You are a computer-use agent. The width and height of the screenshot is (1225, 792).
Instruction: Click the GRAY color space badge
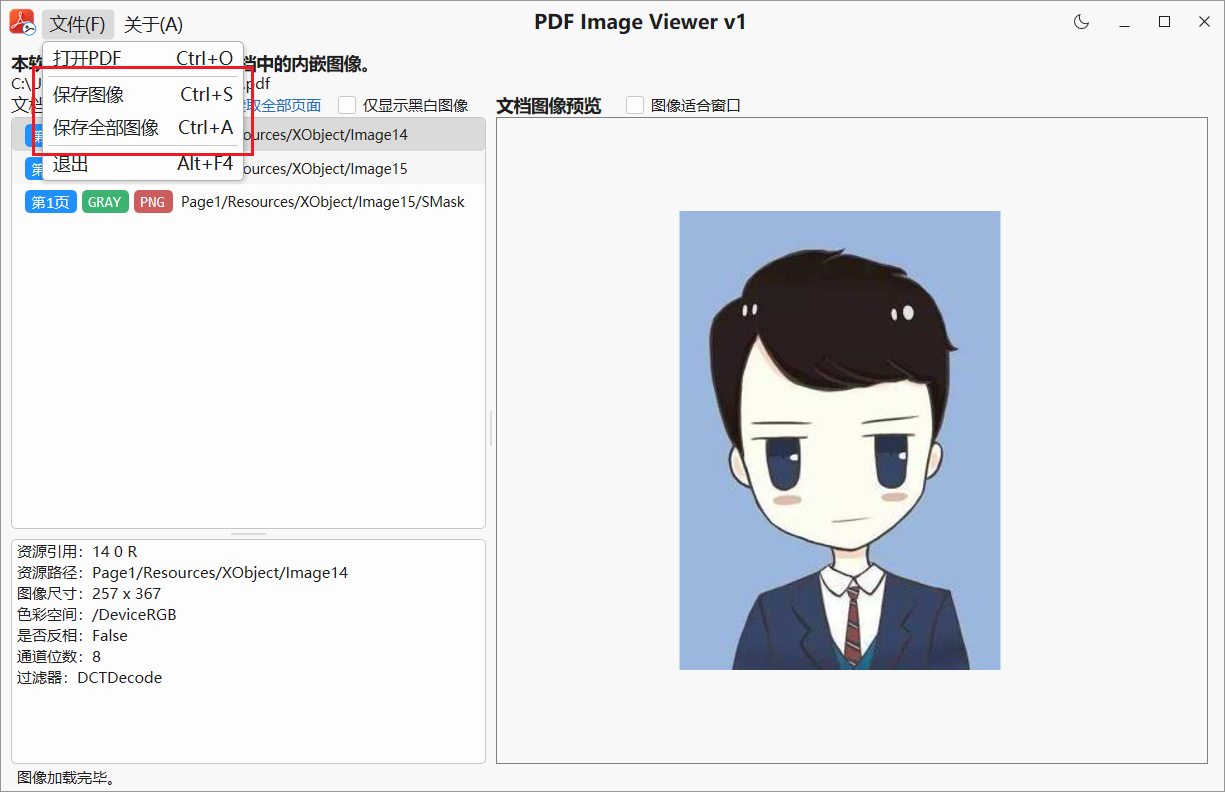click(105, 202)
